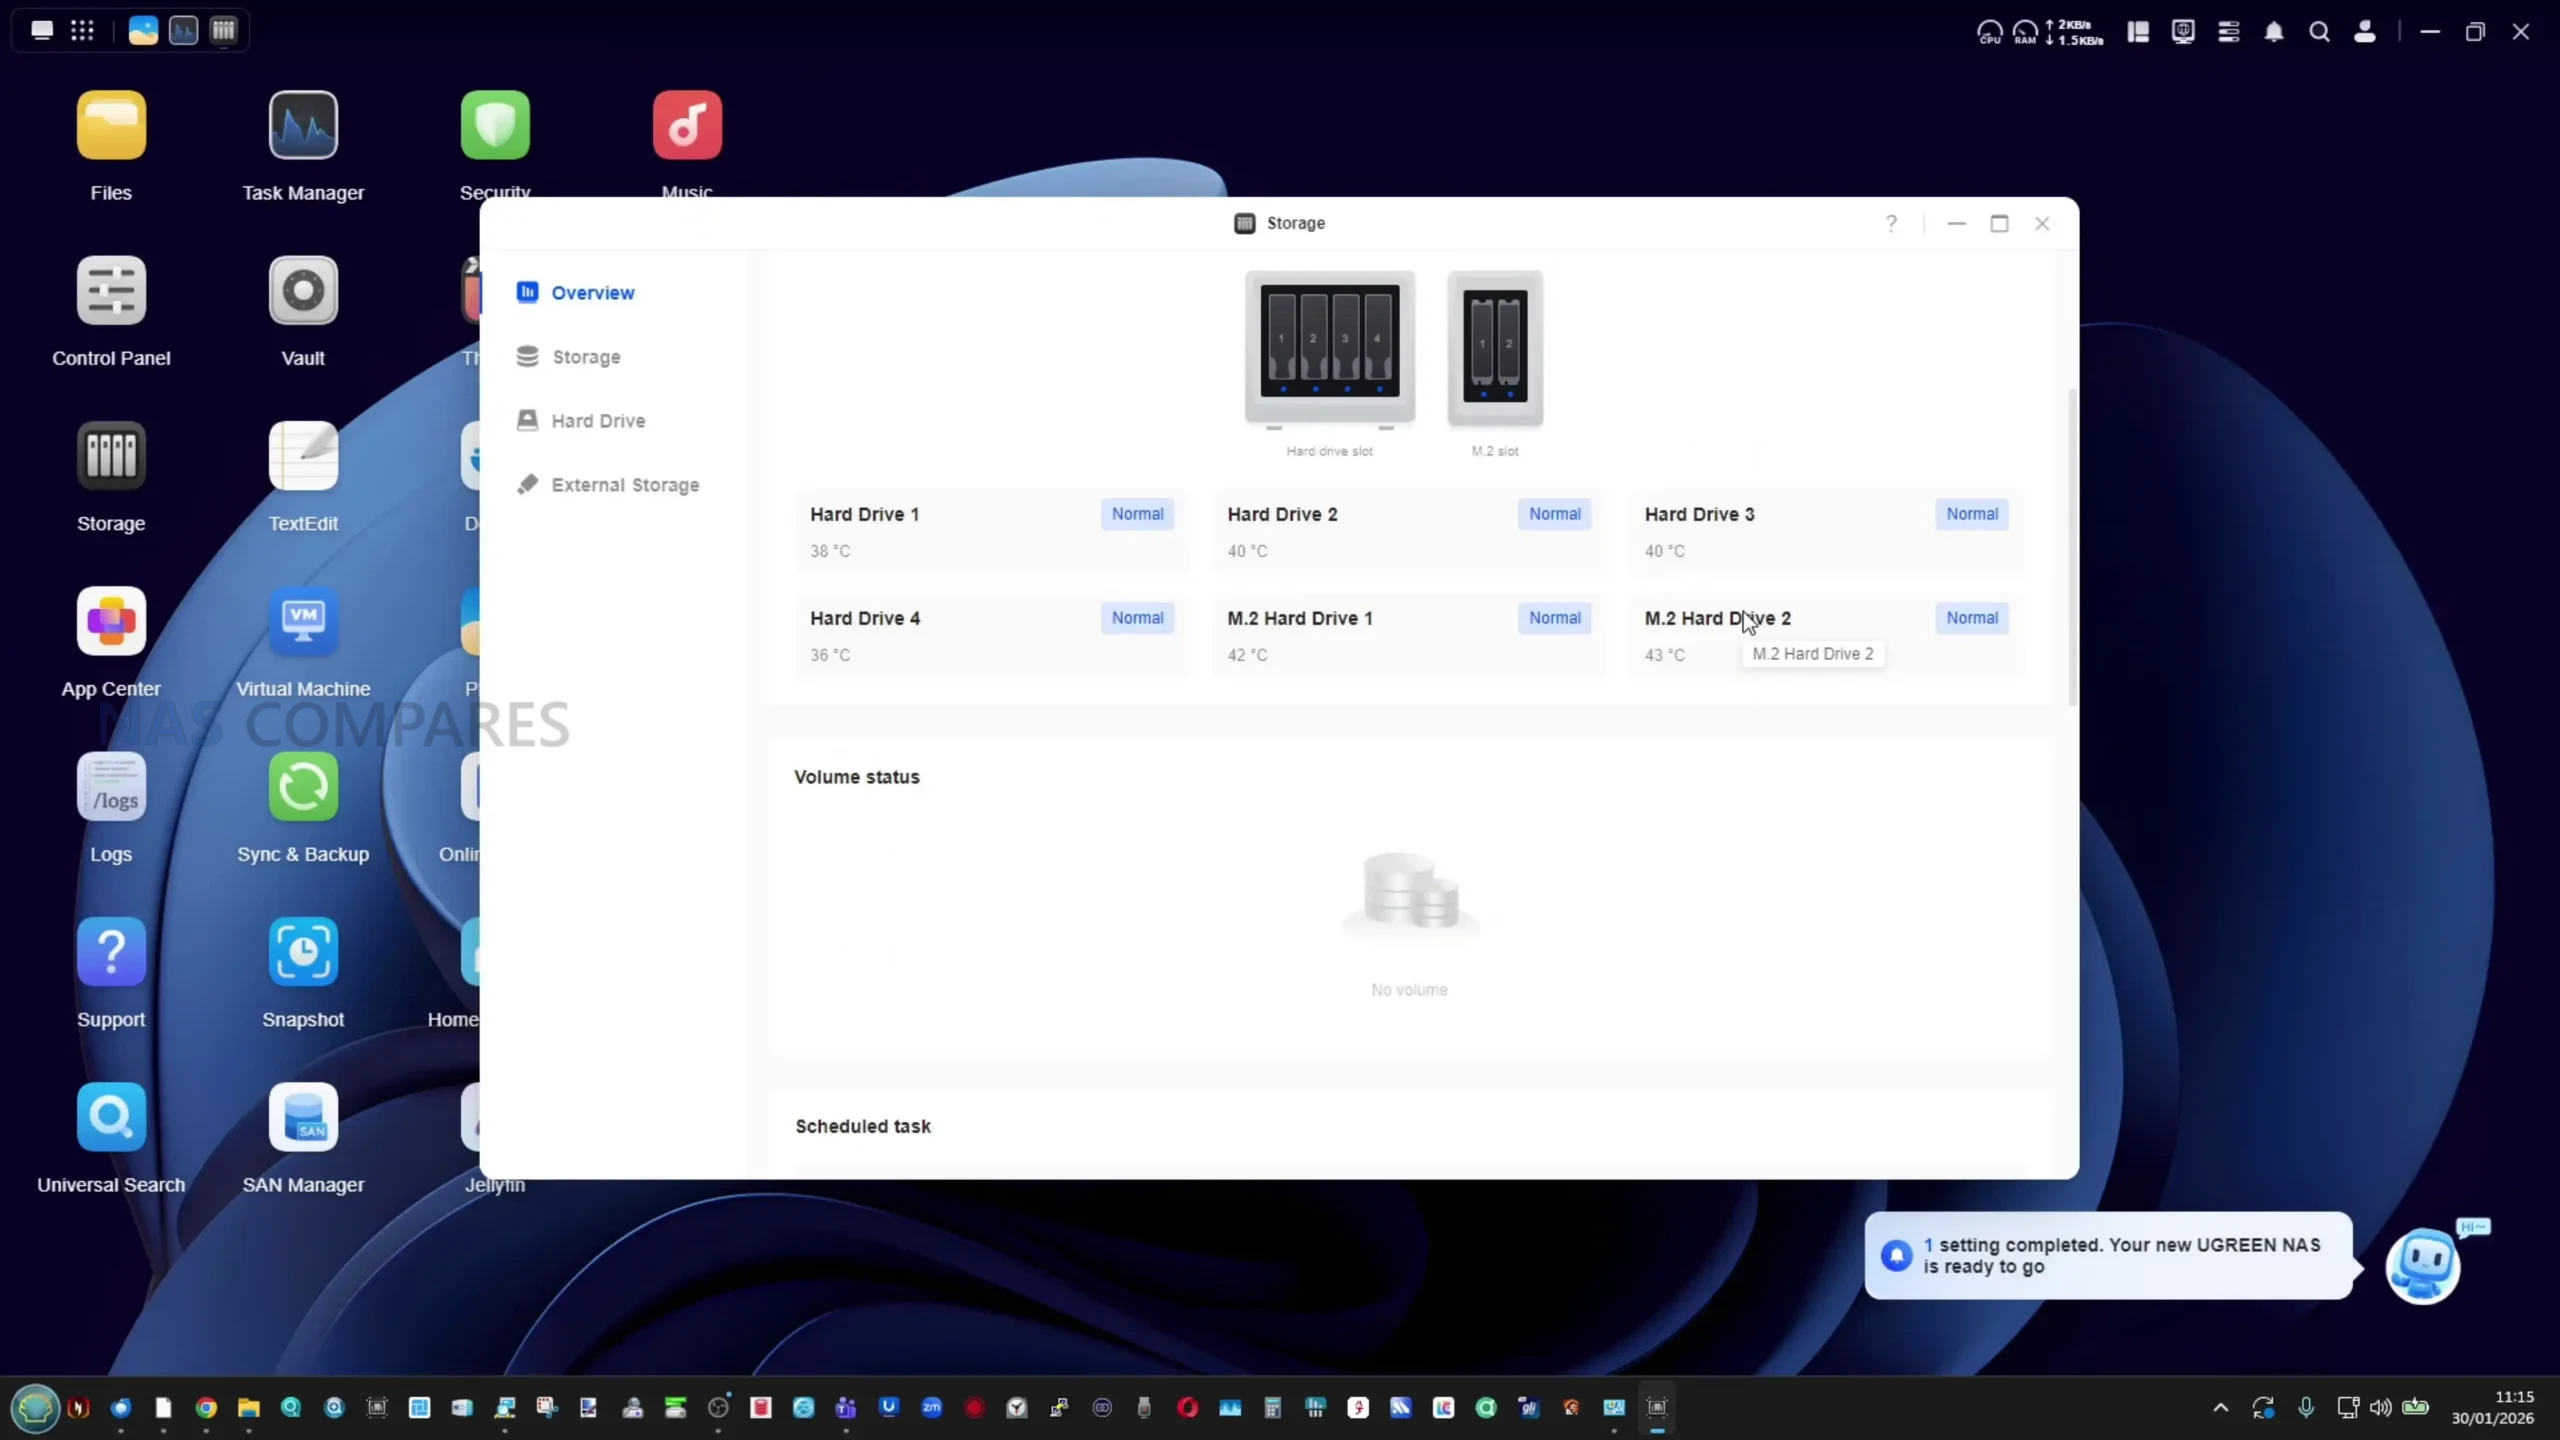Open the Logs desktop icon
The image size is (2560, 1440).
pyautogui.click(x=111, y=788)
